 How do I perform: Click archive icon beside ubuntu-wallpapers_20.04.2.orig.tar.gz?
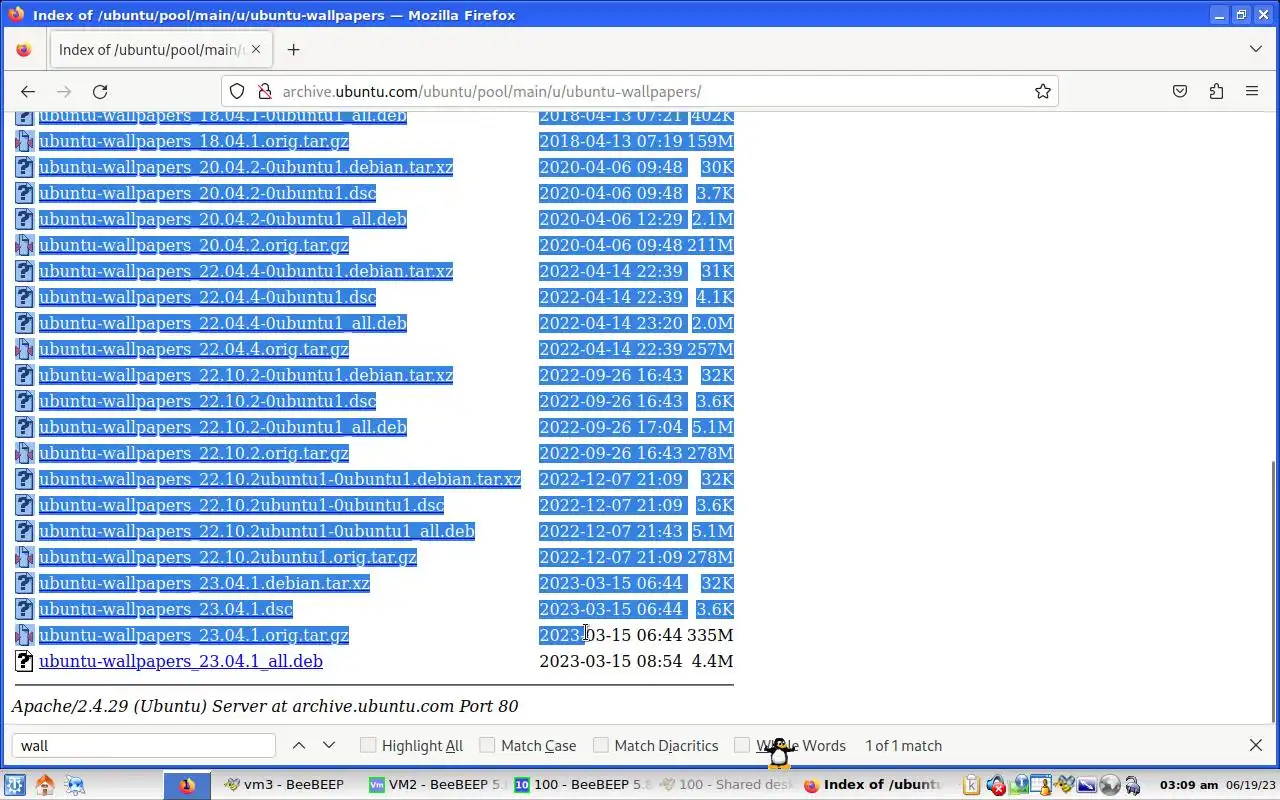(24, 245)
